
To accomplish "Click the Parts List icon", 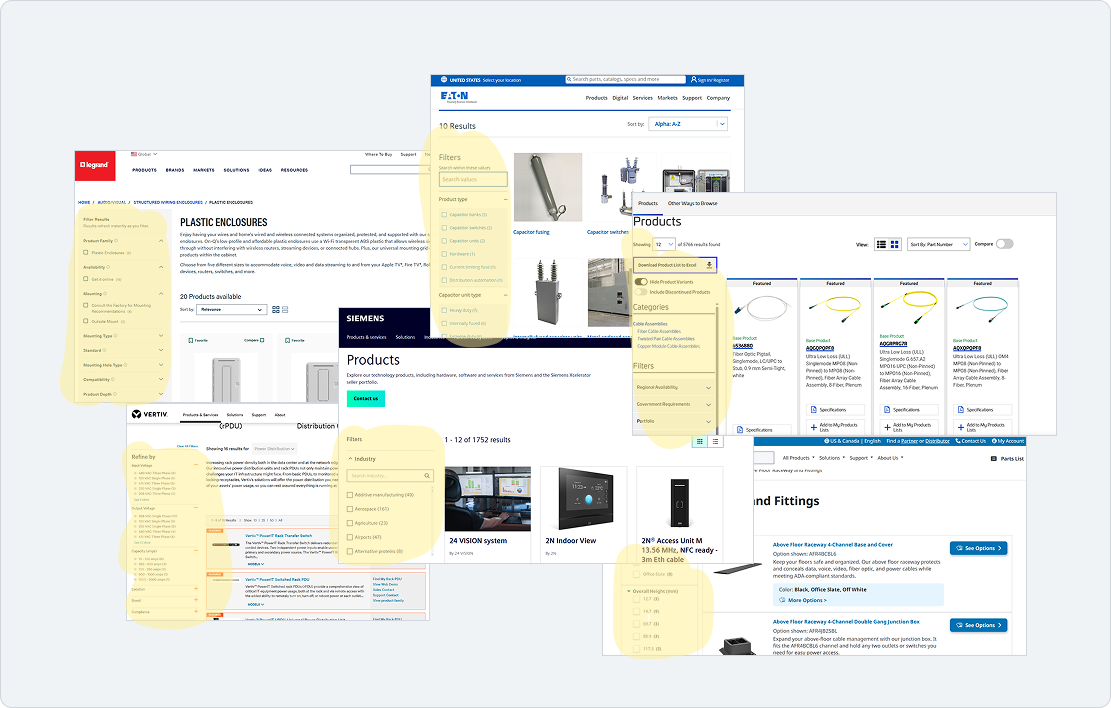I will pos(992,459).
